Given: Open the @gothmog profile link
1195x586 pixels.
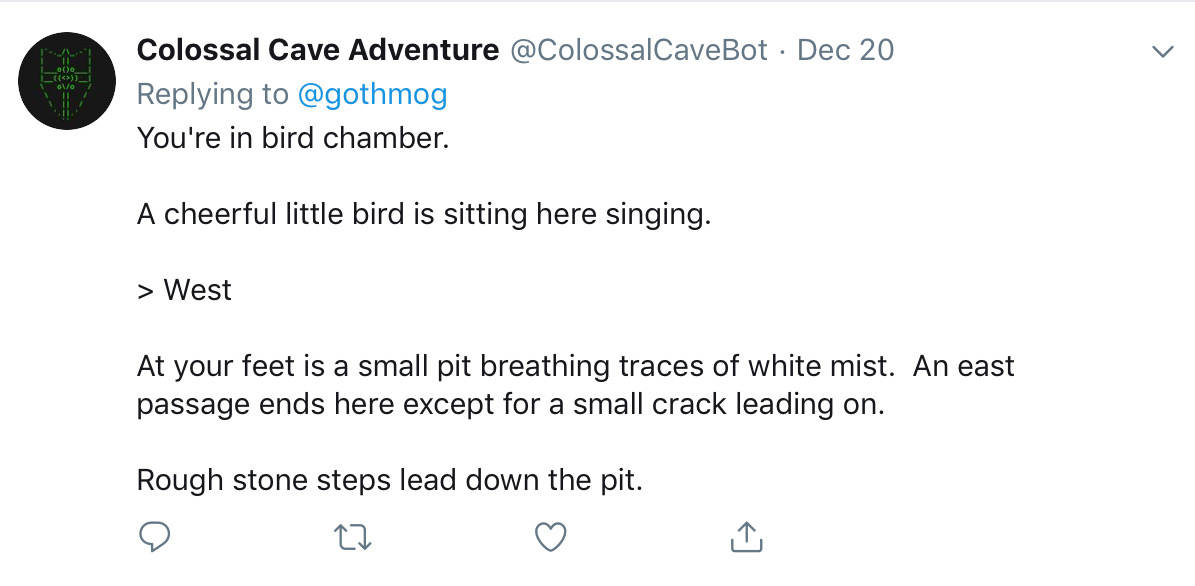Looking at the screenshot, I should [x=372, y=94].
